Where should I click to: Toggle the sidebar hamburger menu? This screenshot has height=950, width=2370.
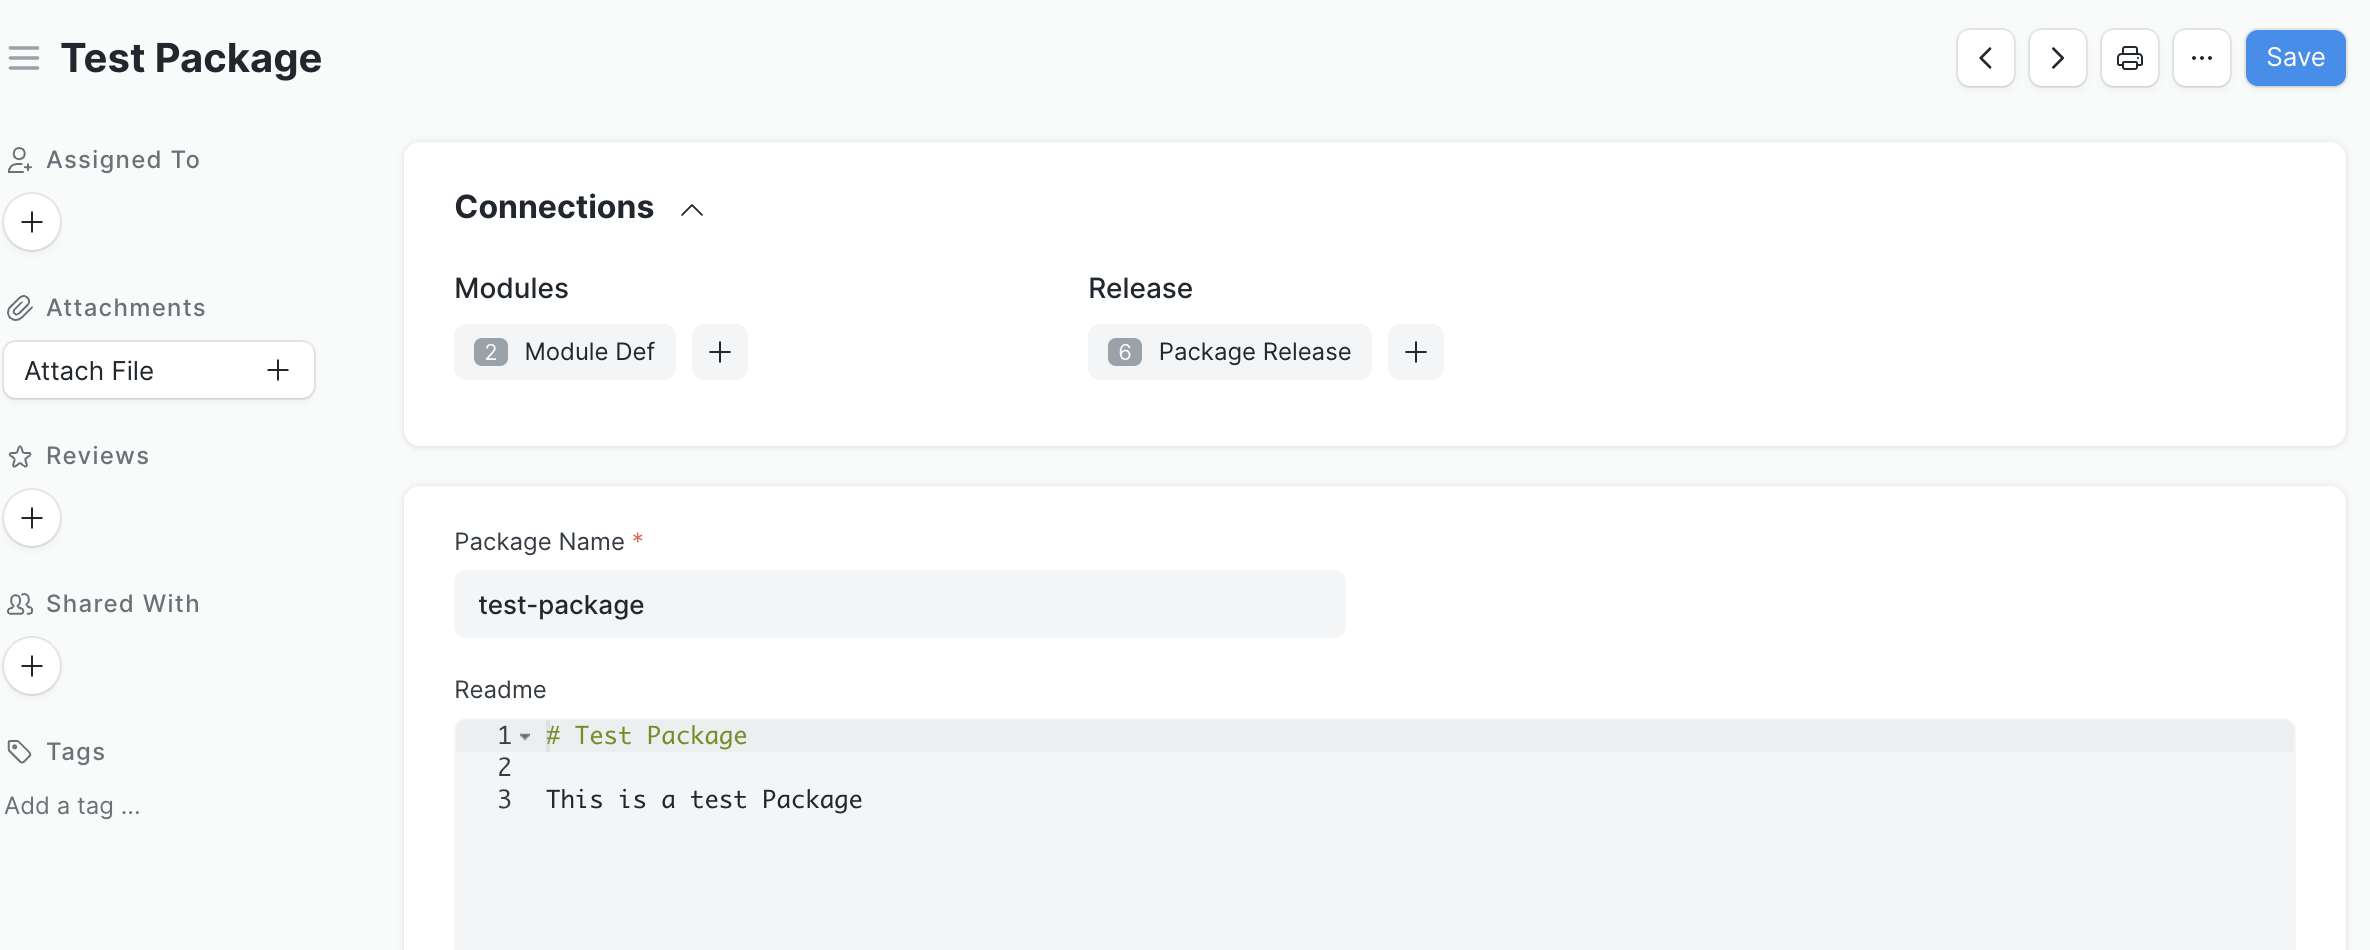click(x=24, y=58)
